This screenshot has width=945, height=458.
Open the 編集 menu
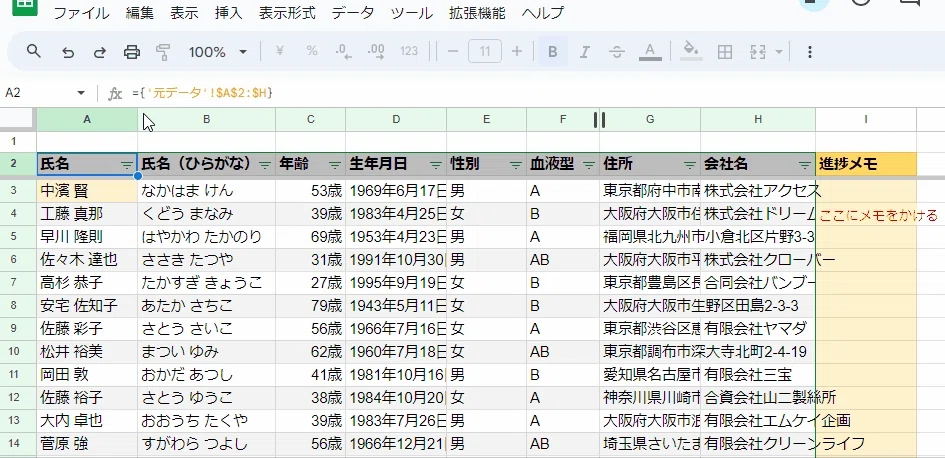pyautogui.click(x=140, y=13)
